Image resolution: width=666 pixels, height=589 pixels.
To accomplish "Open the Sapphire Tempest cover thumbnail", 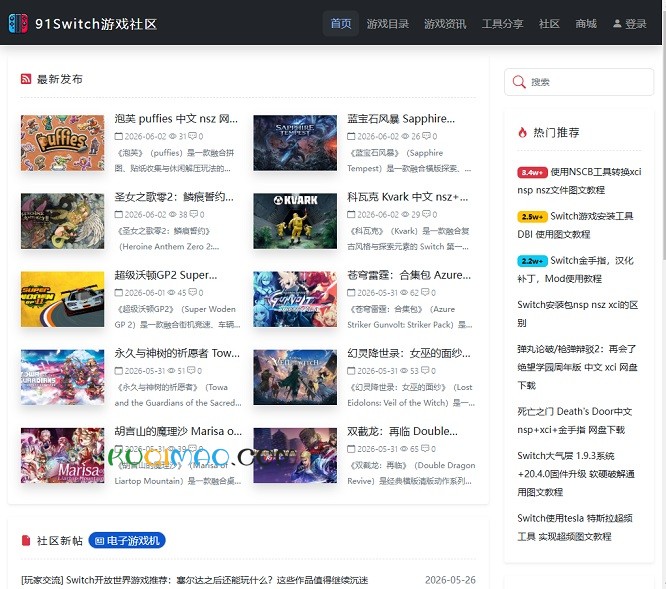I will (x=295, y=143).
